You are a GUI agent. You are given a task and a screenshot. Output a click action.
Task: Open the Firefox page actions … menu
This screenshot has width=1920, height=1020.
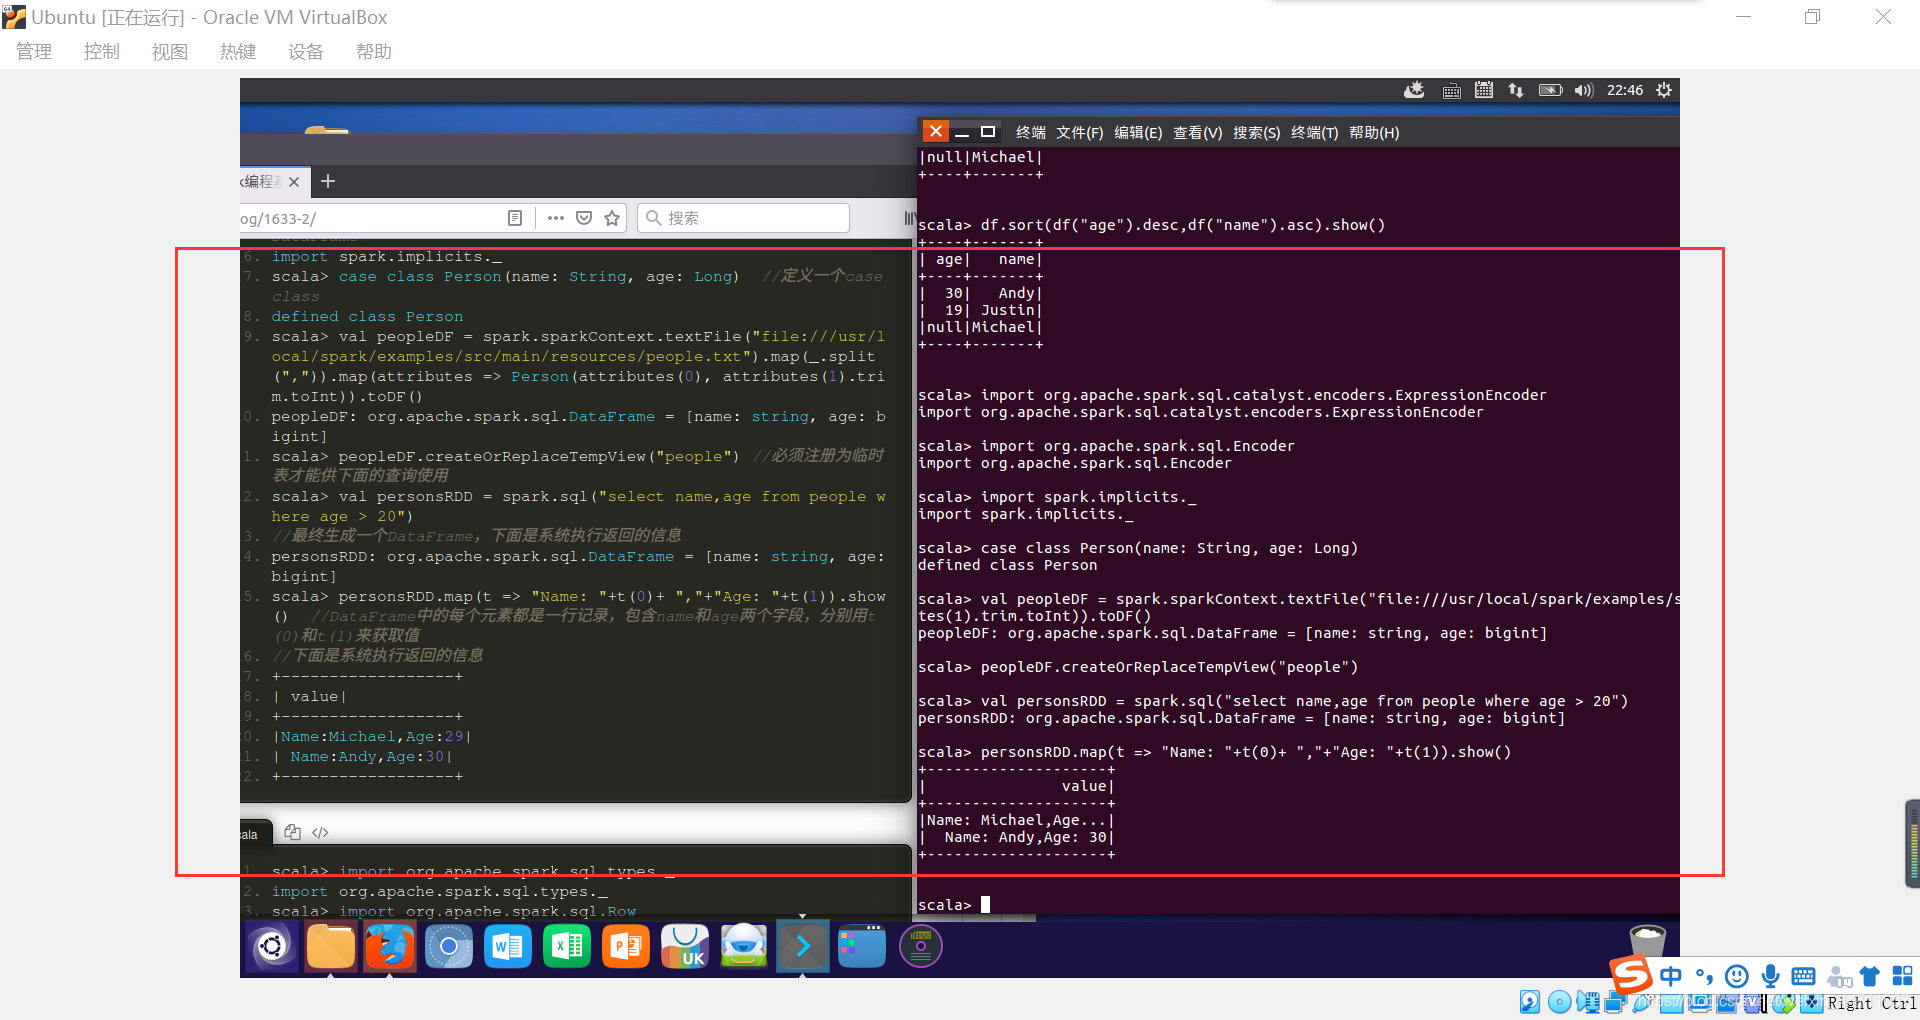pos(556,218)
